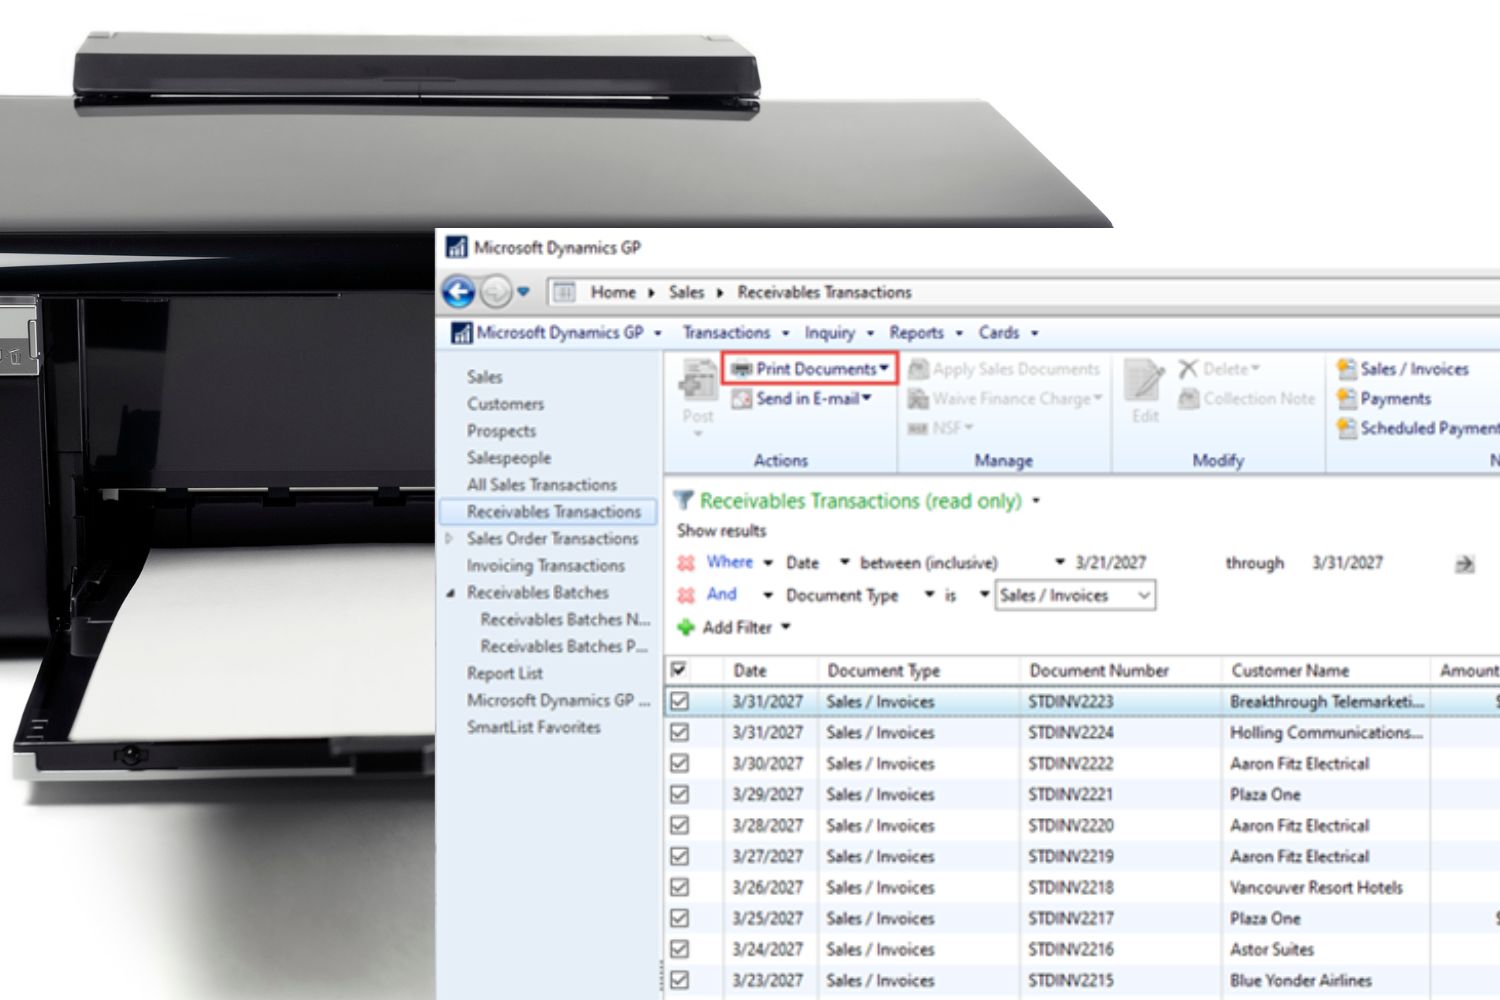Open Print Documents in the Actions group
The width and height of the screenshot is (1500, 1000).
pyautogui.click(x=806, y=368)
